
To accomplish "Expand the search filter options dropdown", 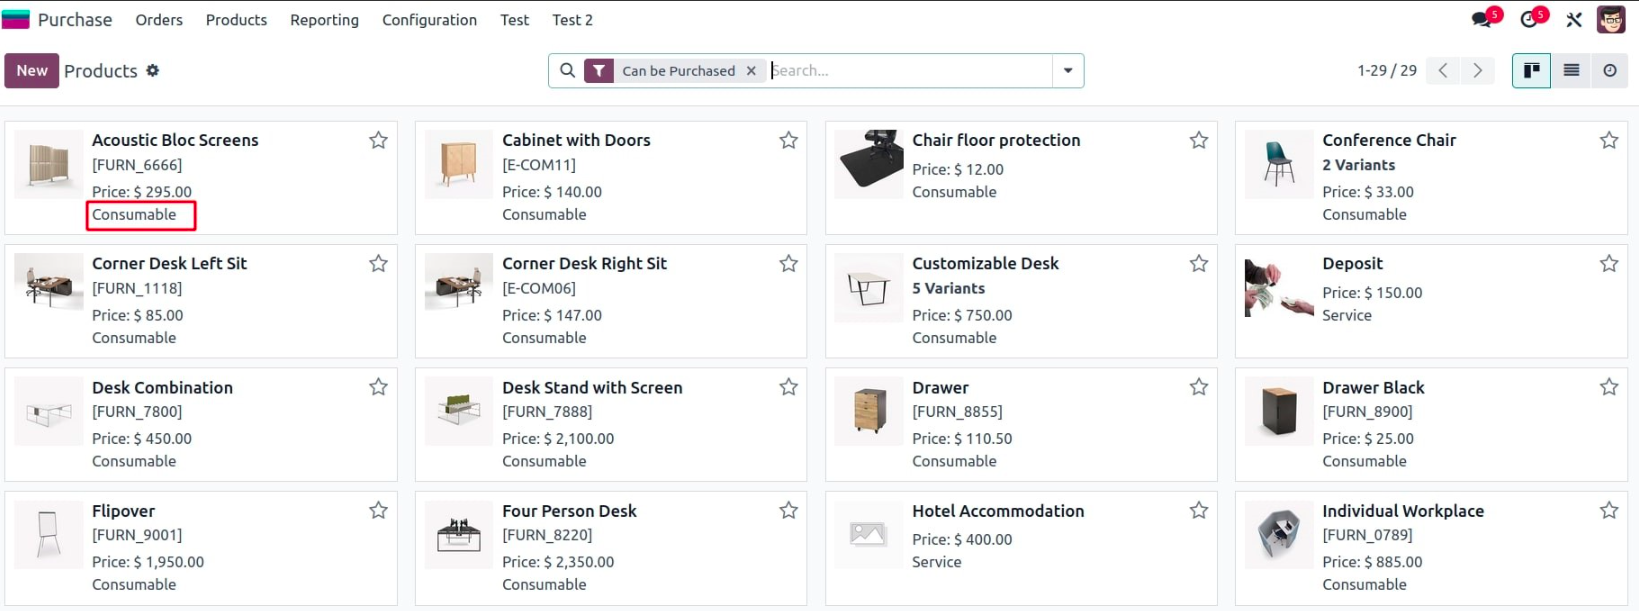I will (1068, 71).
